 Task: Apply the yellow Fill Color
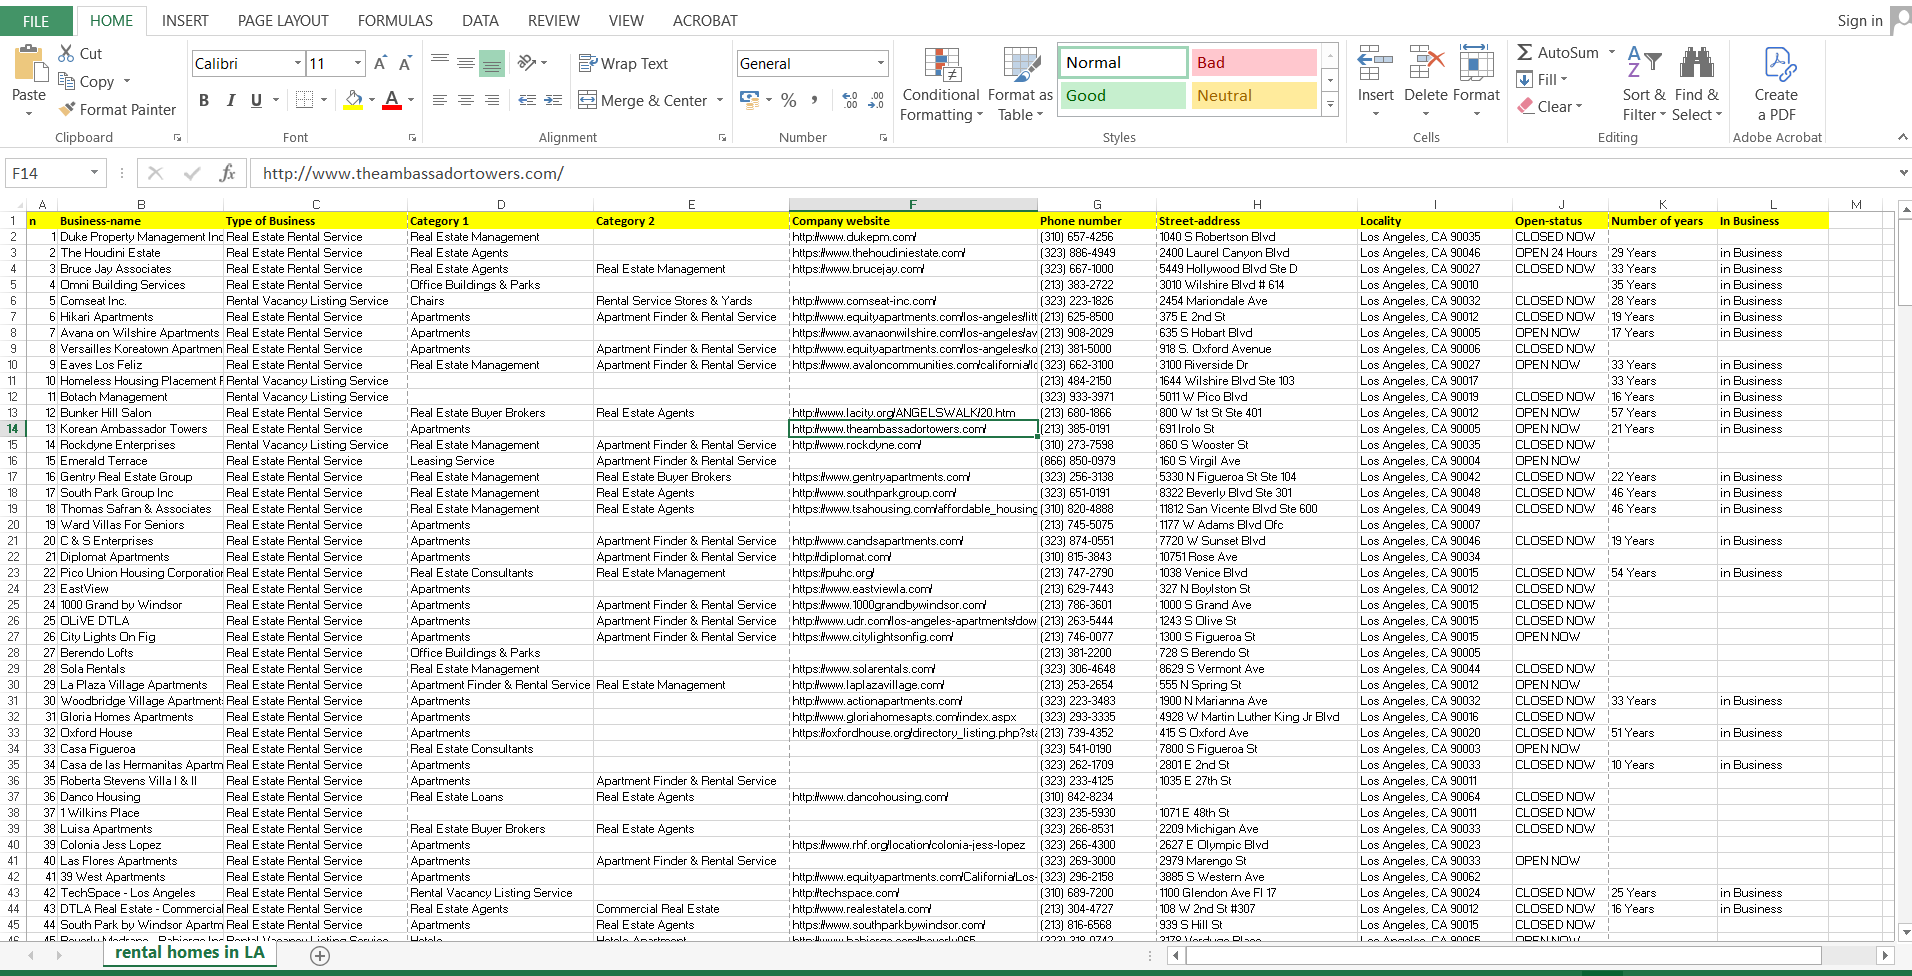tap(353, 100)
